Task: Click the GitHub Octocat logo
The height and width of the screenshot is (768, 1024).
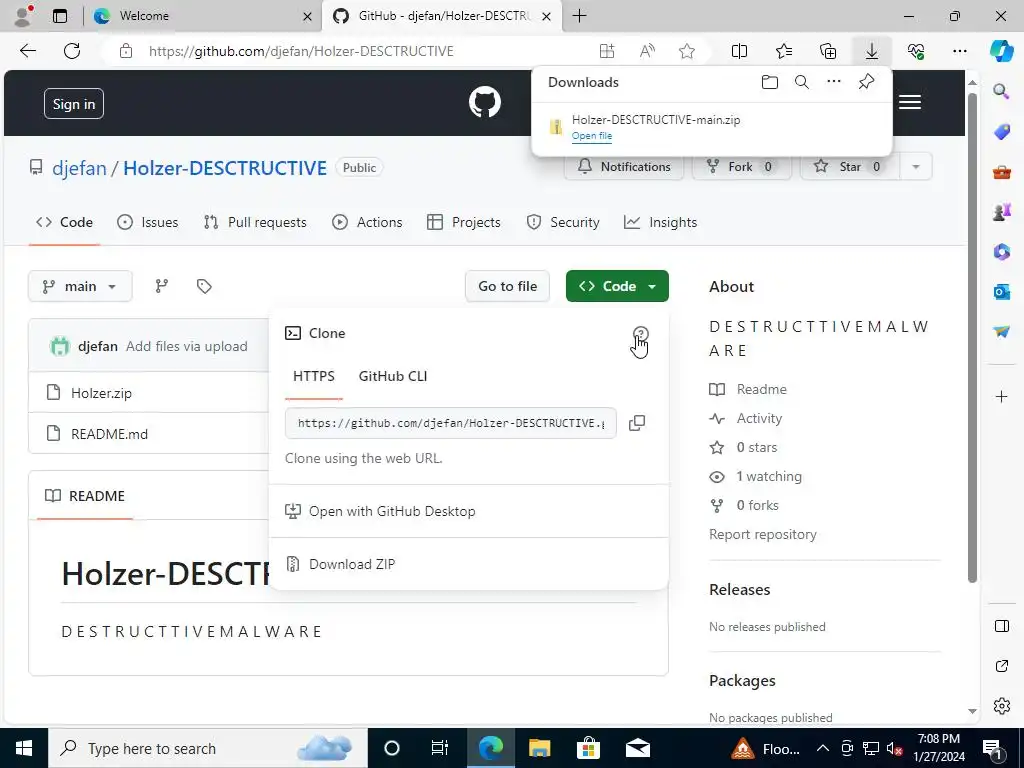Action: coord(485,103)
